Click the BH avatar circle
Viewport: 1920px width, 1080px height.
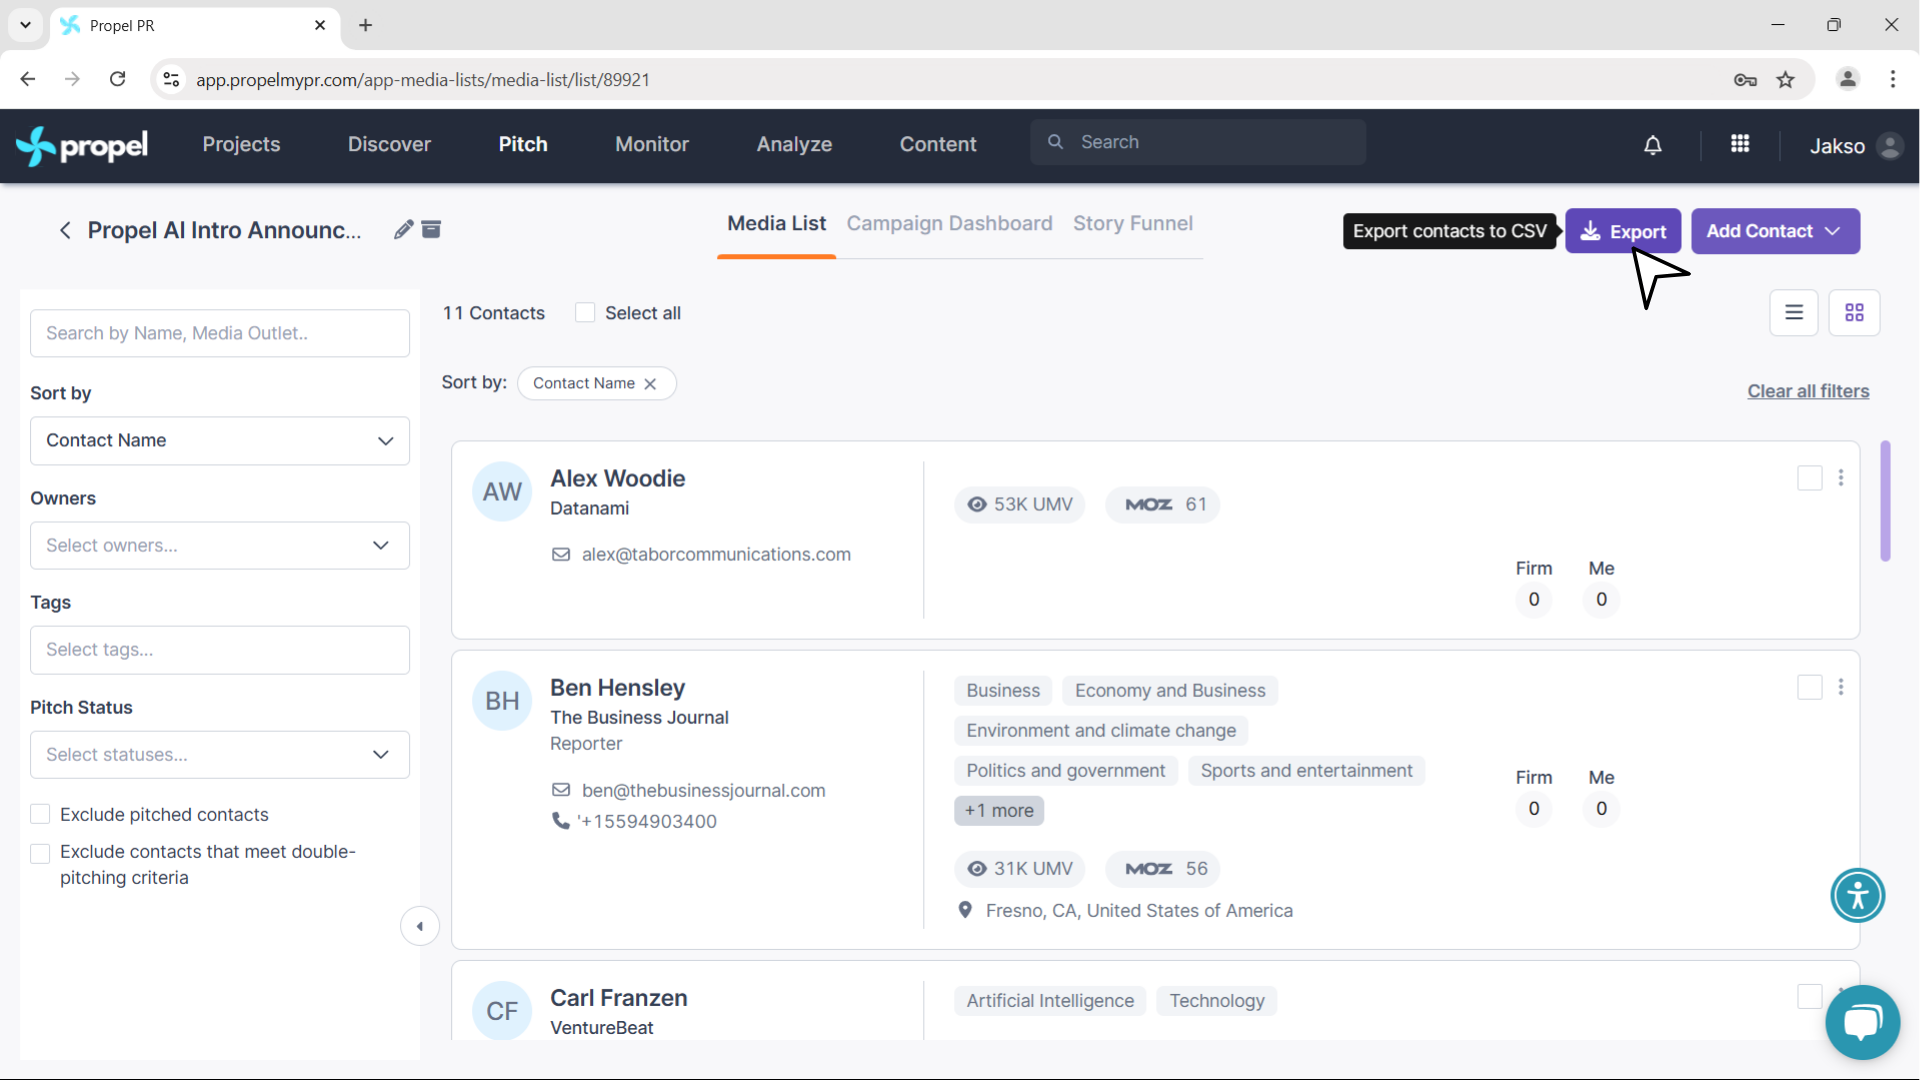(x=502, y=701)
